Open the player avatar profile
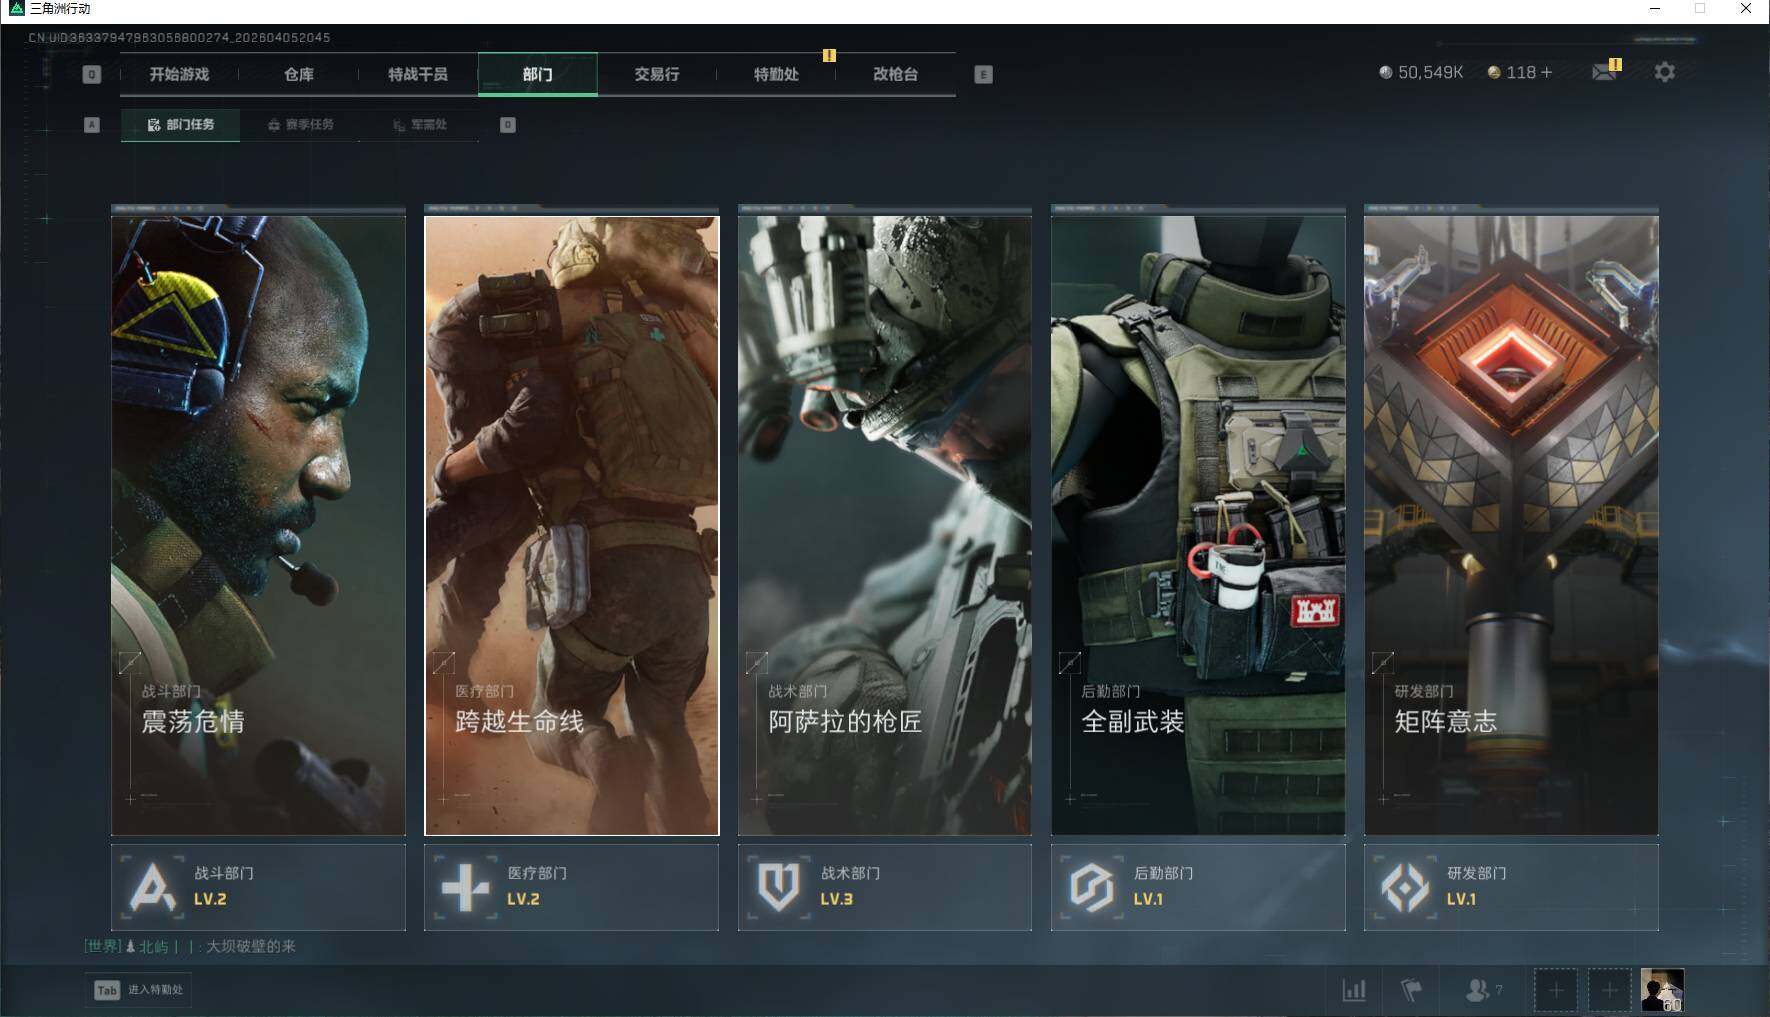This screenshot has height=1017, width=1770. coord(1662,990)
